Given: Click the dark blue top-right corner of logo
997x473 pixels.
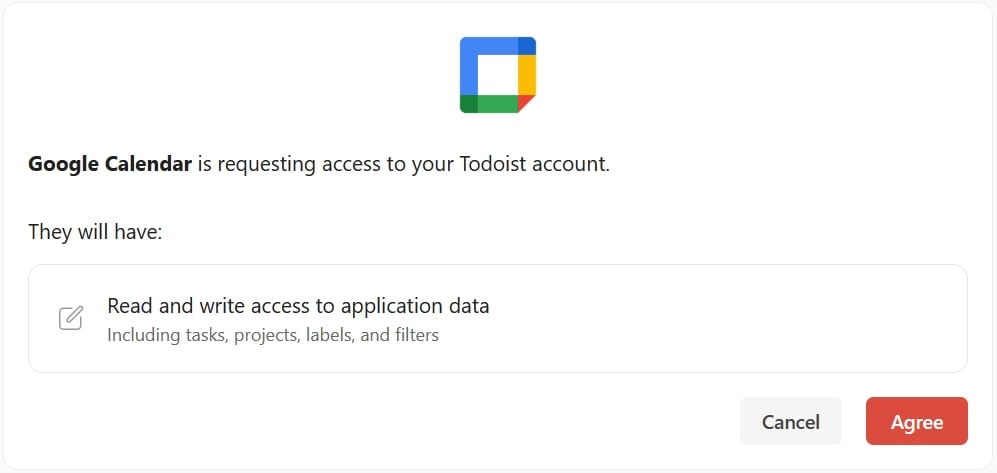Looking at the screenshot, I should [x=527, y=46].
